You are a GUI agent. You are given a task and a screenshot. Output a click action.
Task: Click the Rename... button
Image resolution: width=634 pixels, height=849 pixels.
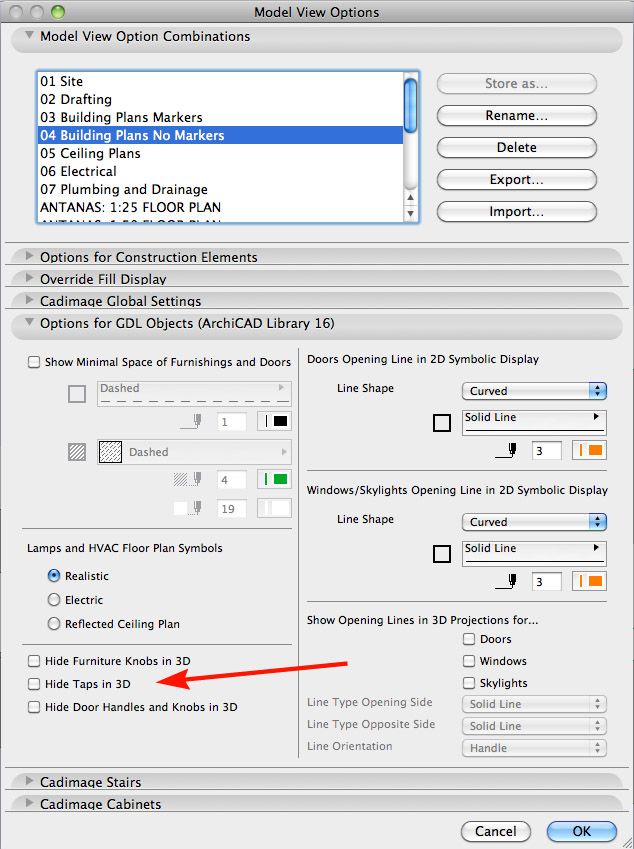point(517,115)
